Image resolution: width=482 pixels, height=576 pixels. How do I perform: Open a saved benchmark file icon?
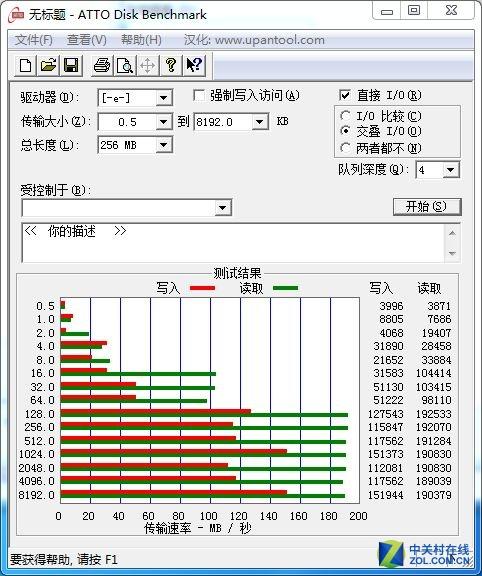tap(48, 65)
